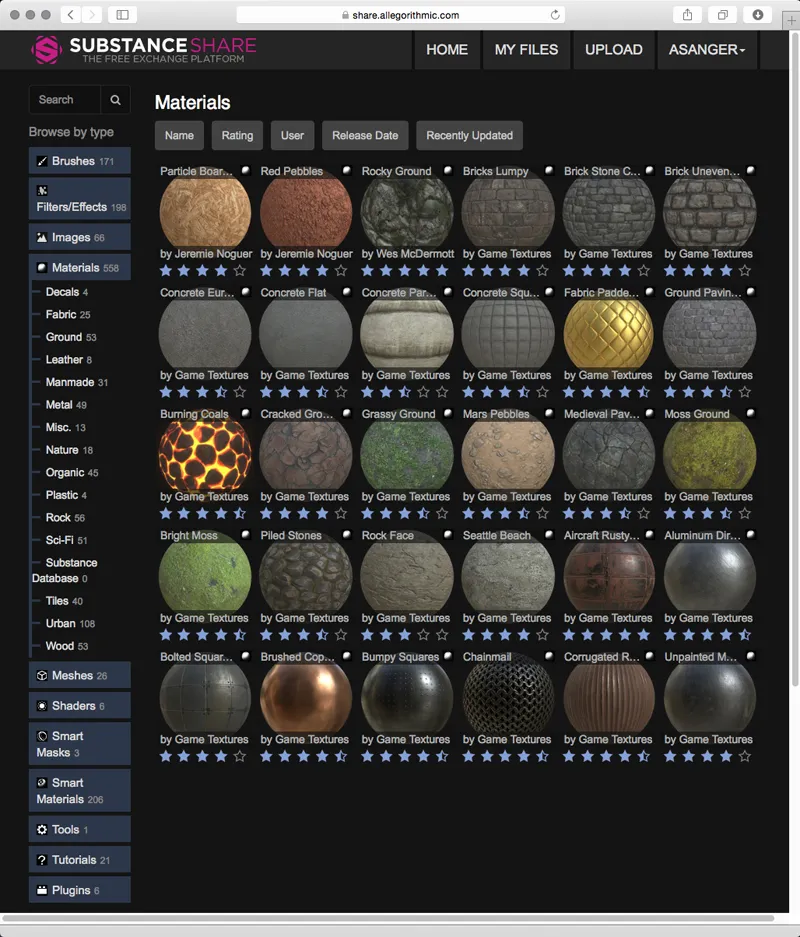Open the Shaders category
This screenshot has height=937, width=800.
tap(79, 706)
